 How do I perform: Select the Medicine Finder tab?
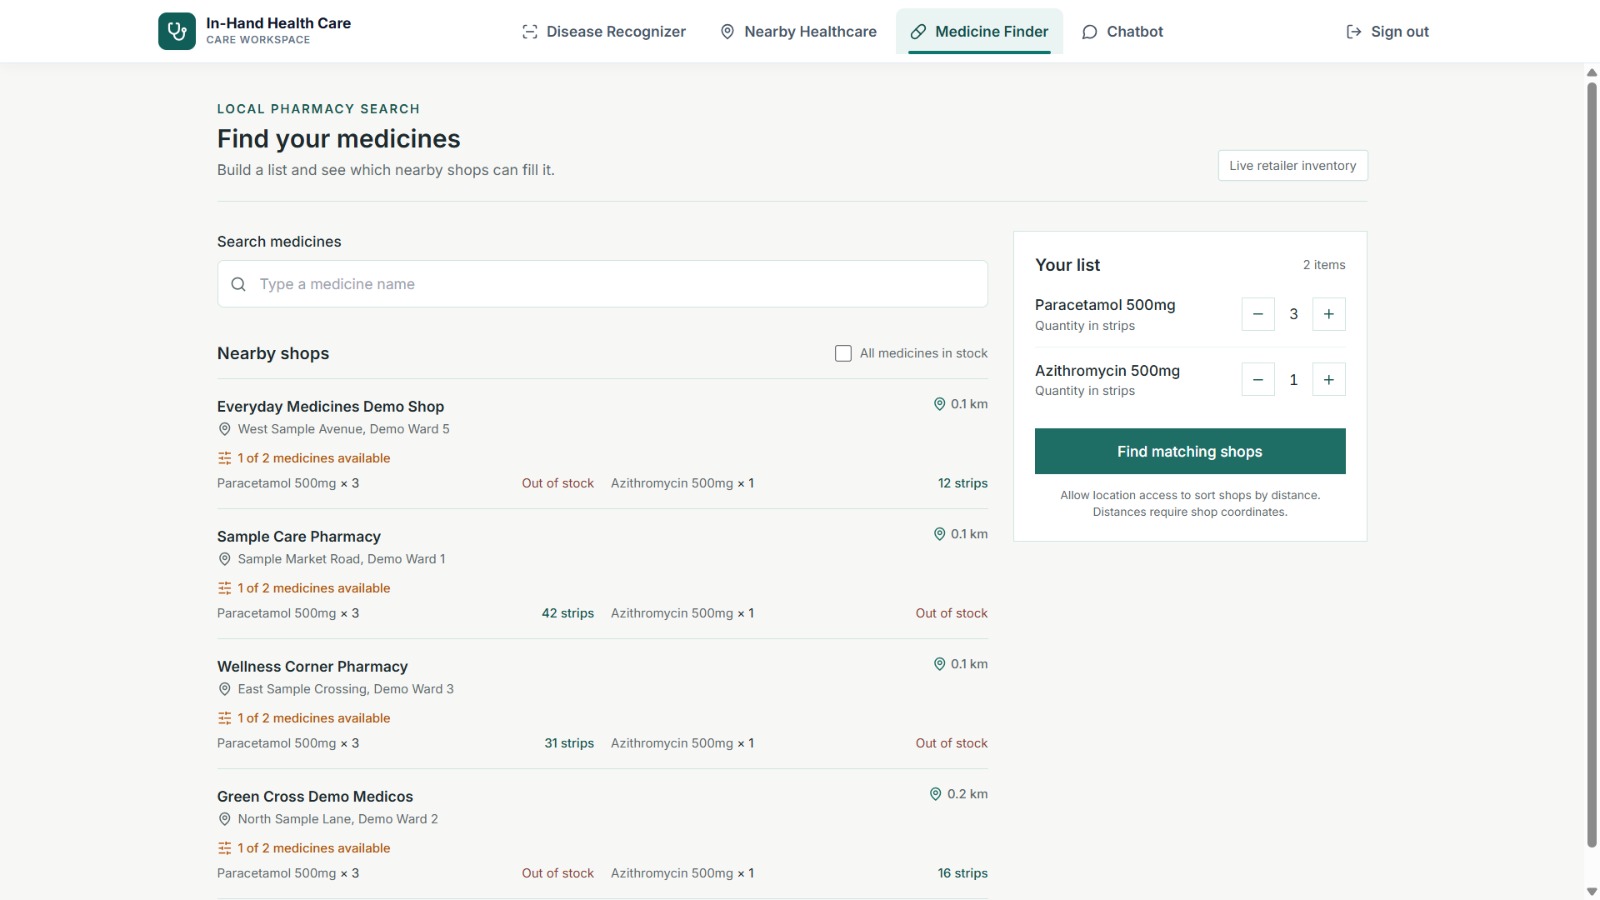tap(979, 32)
